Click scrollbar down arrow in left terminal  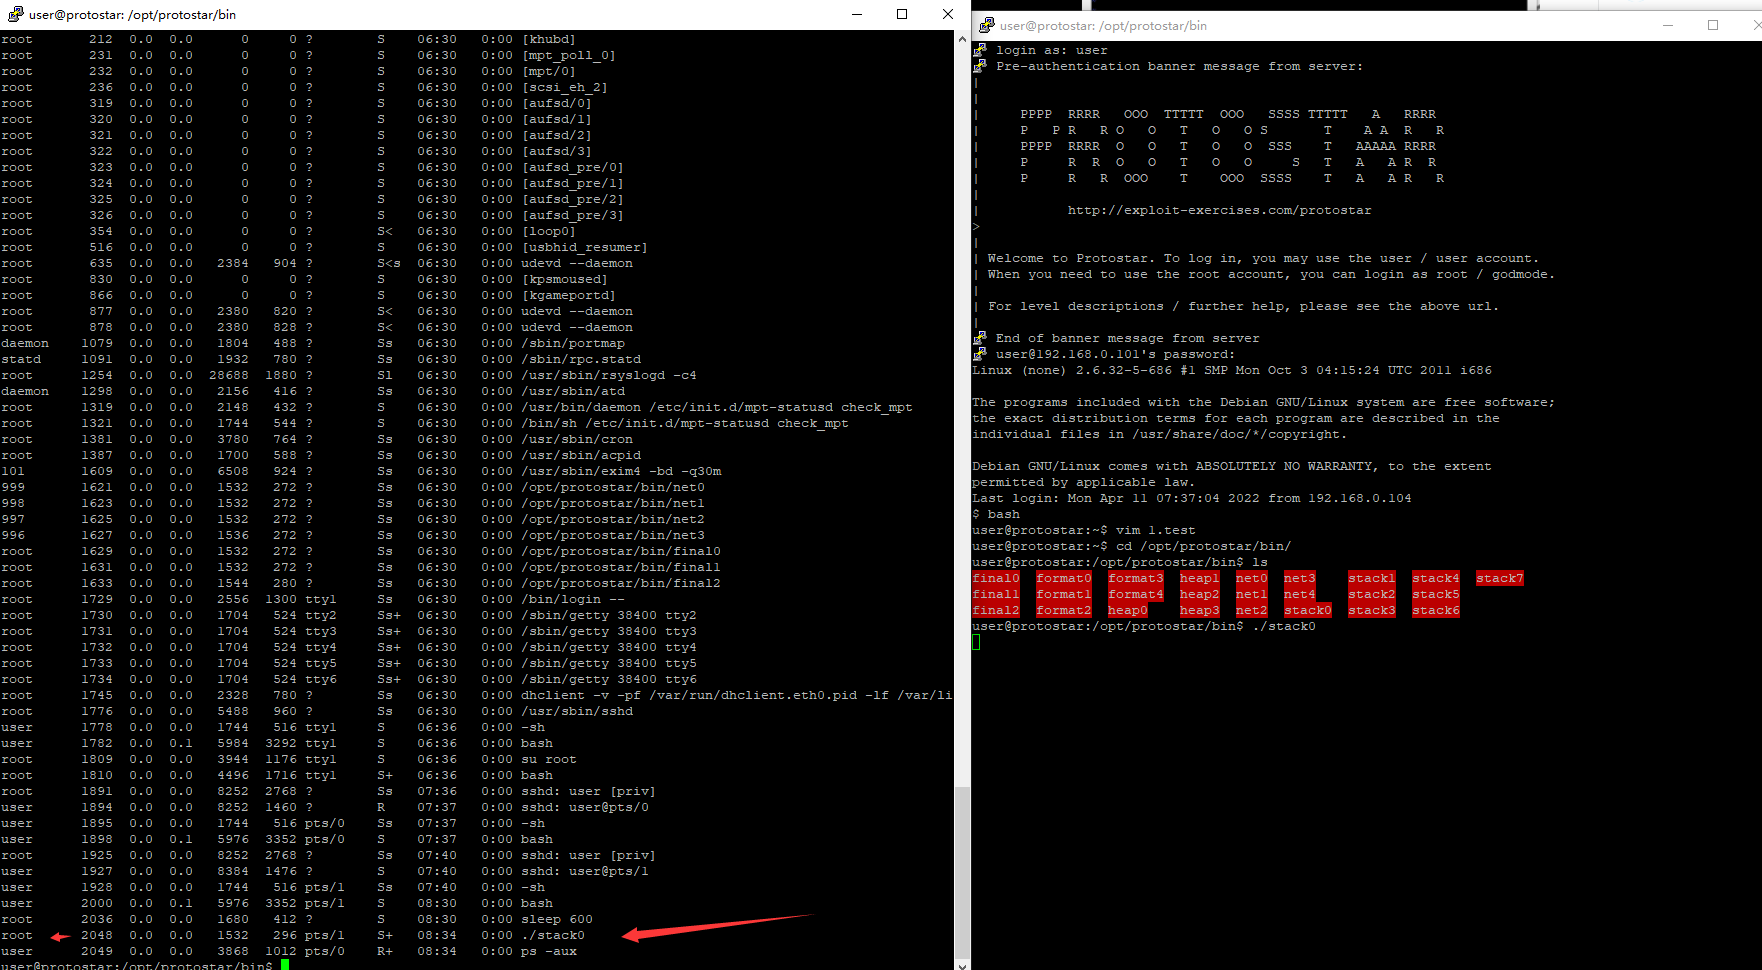tap(962, 964)
